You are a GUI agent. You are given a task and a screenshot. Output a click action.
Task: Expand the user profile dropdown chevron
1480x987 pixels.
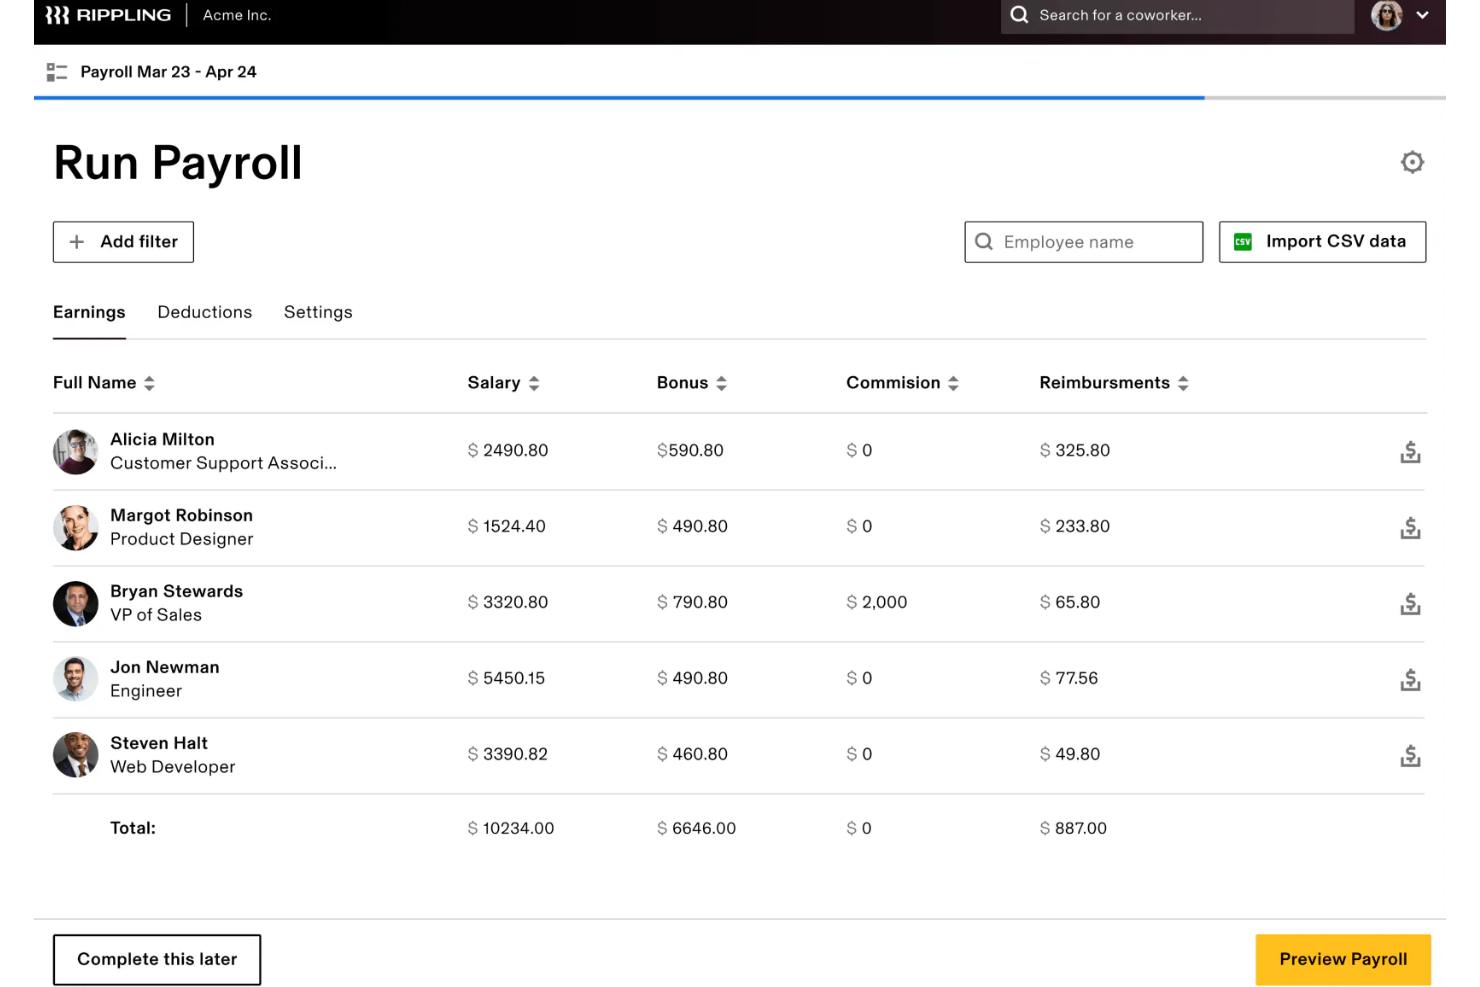pos(1422,15)
